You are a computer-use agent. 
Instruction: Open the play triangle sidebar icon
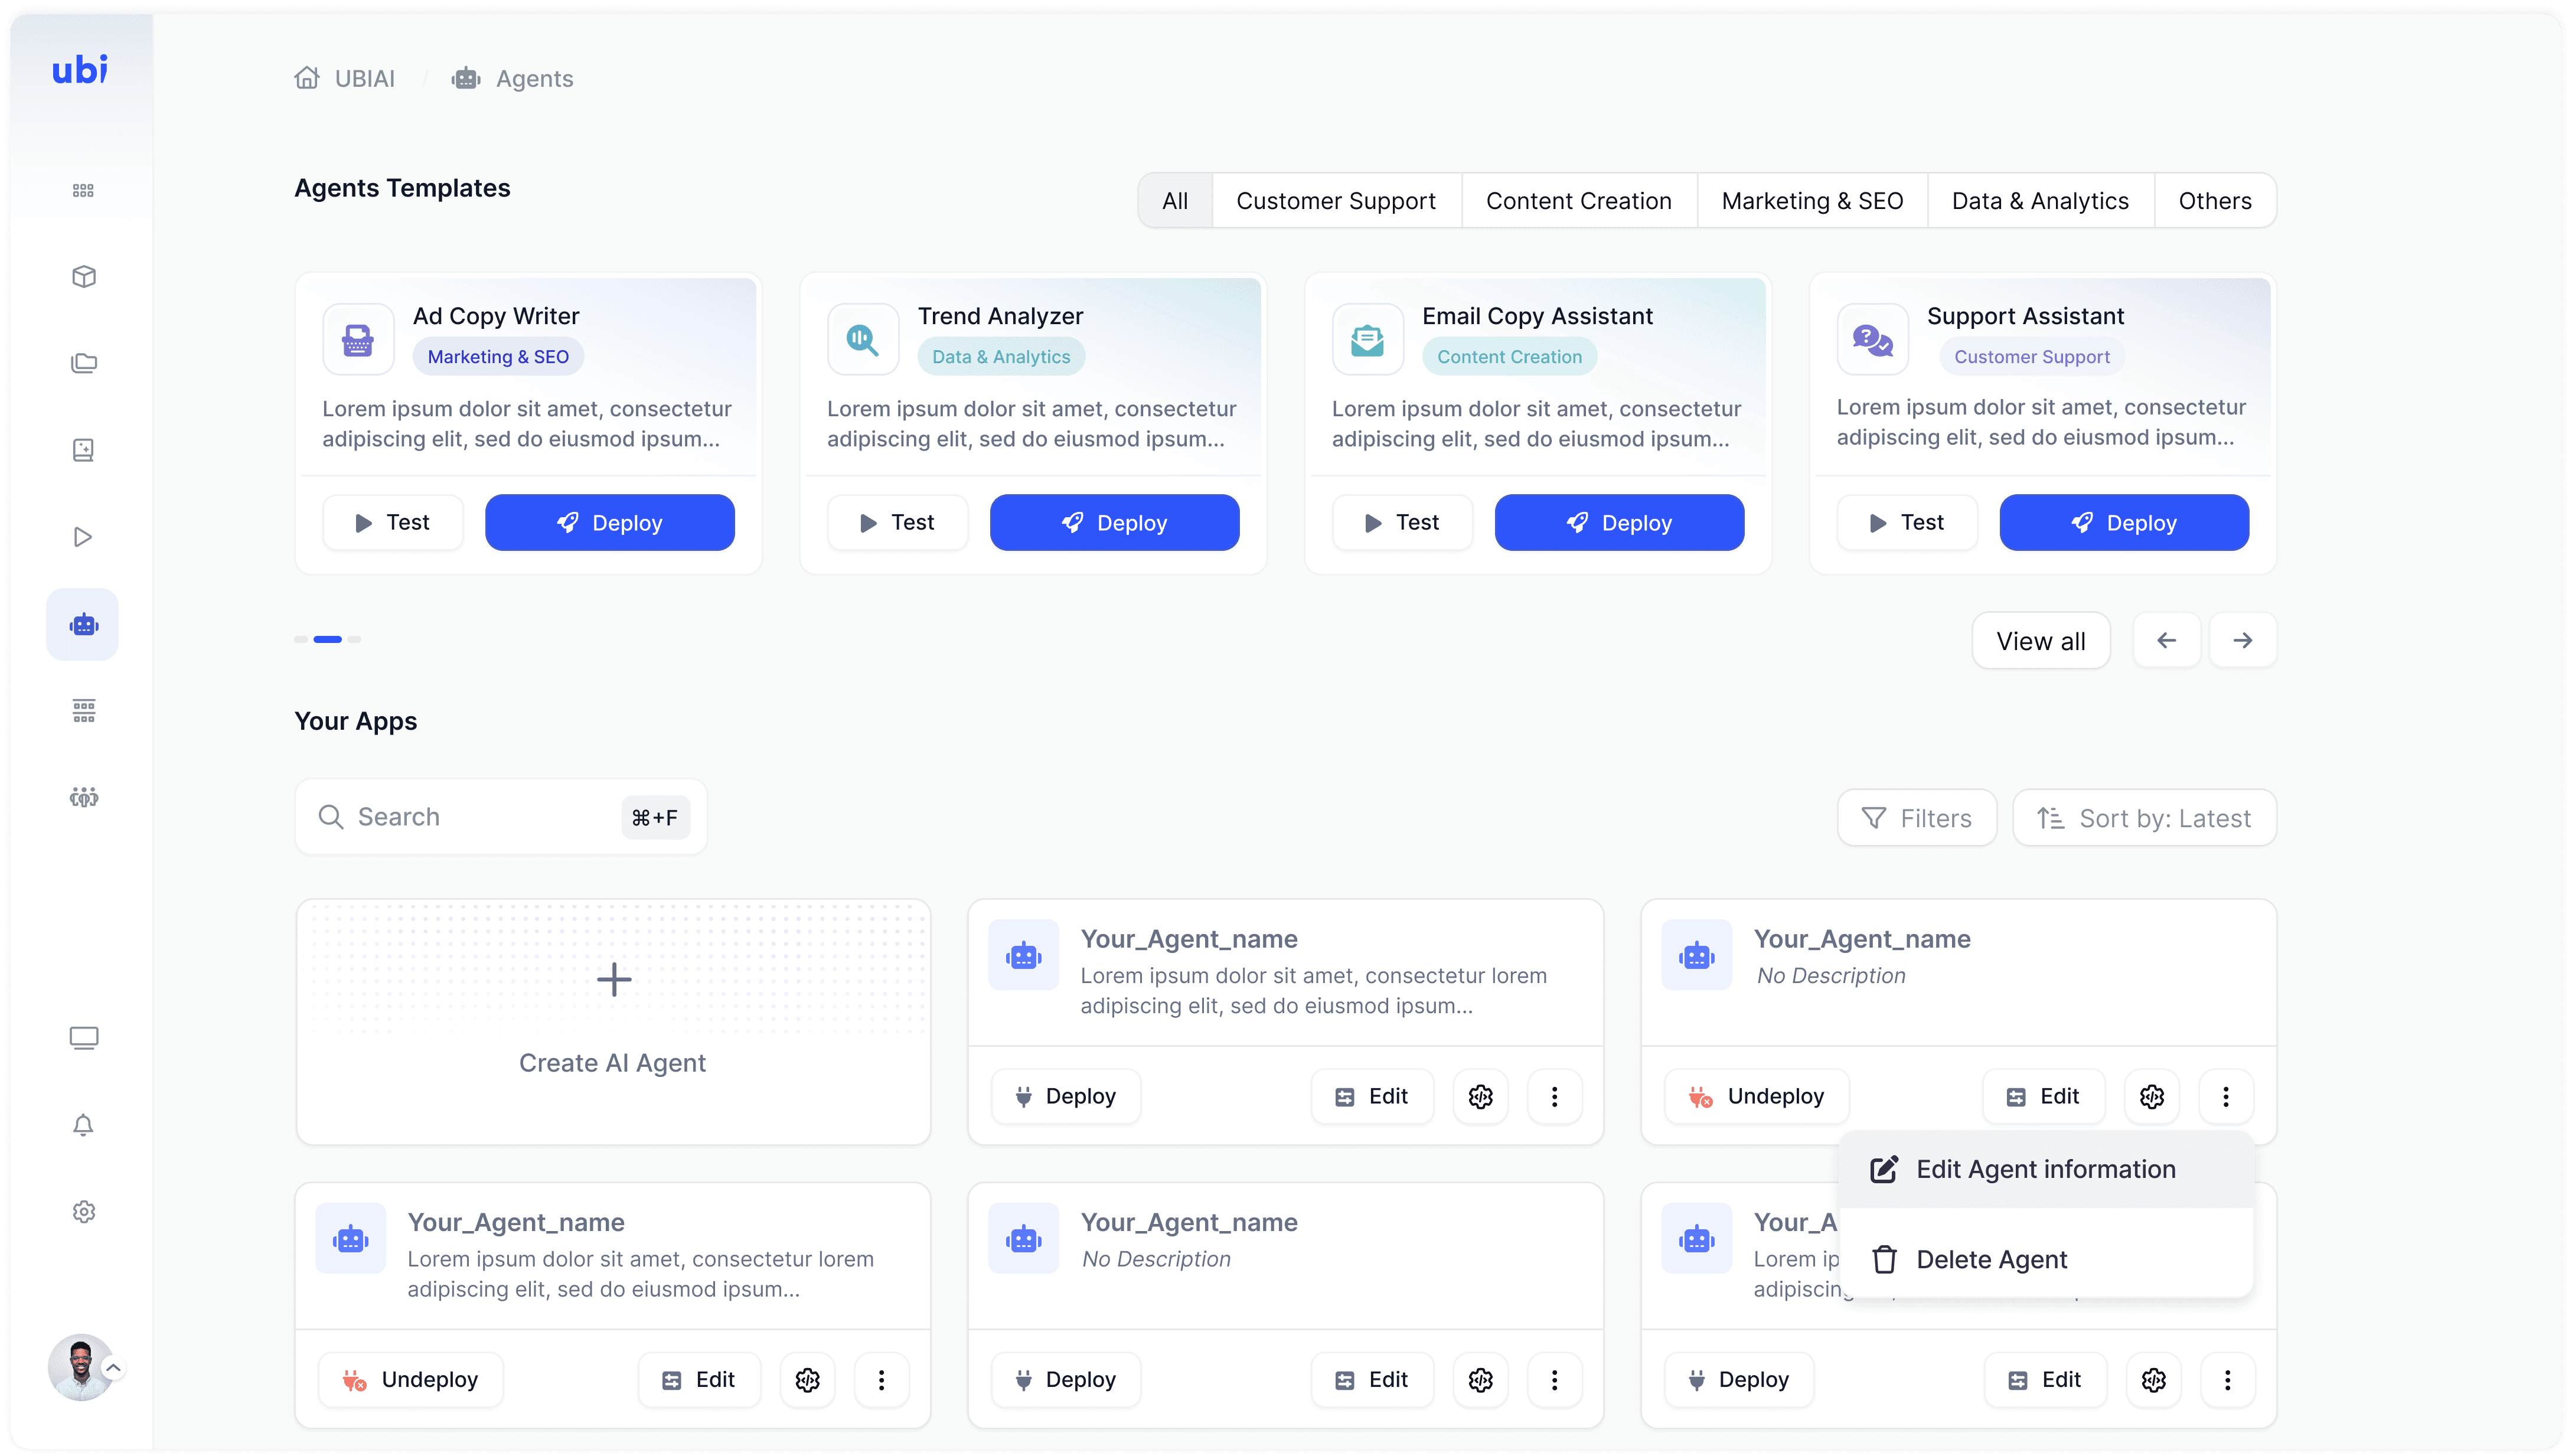83,537
